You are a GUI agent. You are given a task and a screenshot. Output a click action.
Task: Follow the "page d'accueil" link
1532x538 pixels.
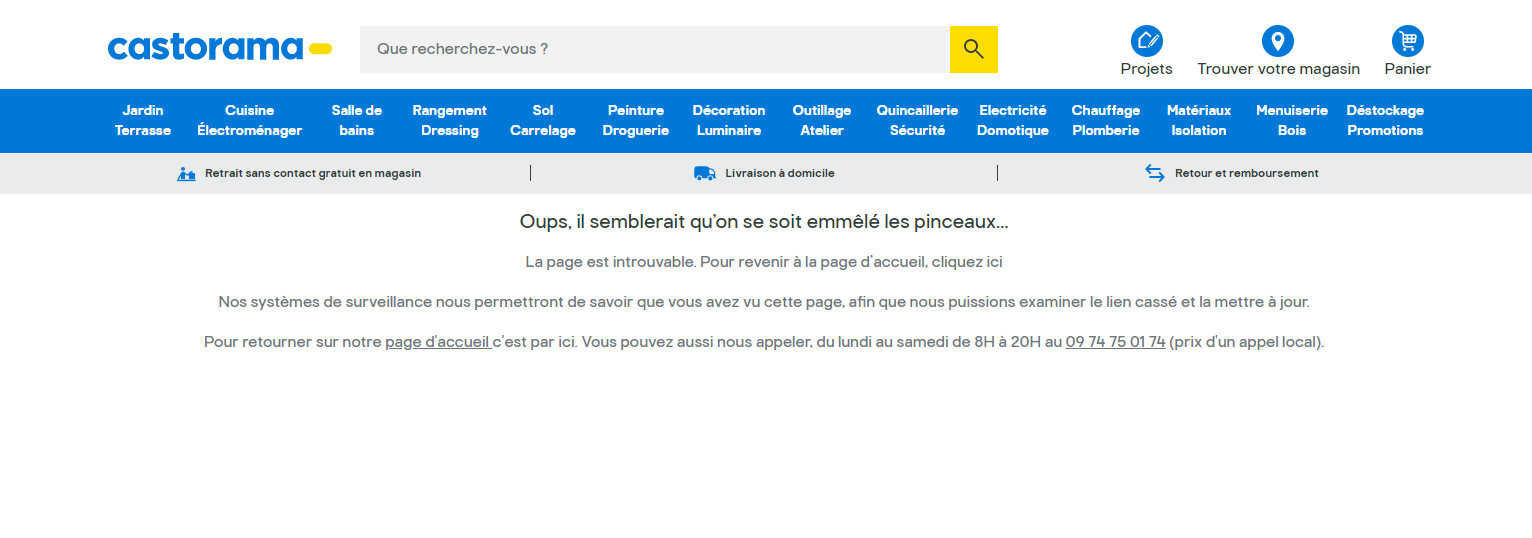click(437, 342)
